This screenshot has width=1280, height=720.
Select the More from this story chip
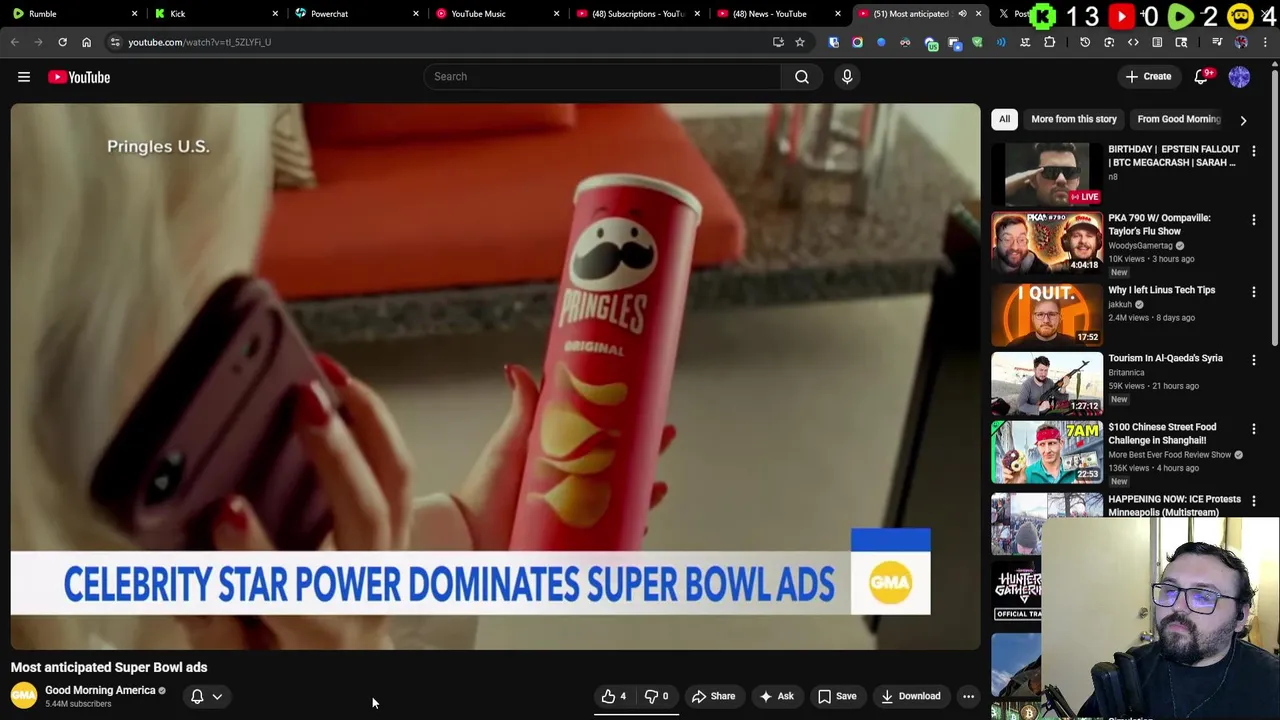click(1074, 119)
